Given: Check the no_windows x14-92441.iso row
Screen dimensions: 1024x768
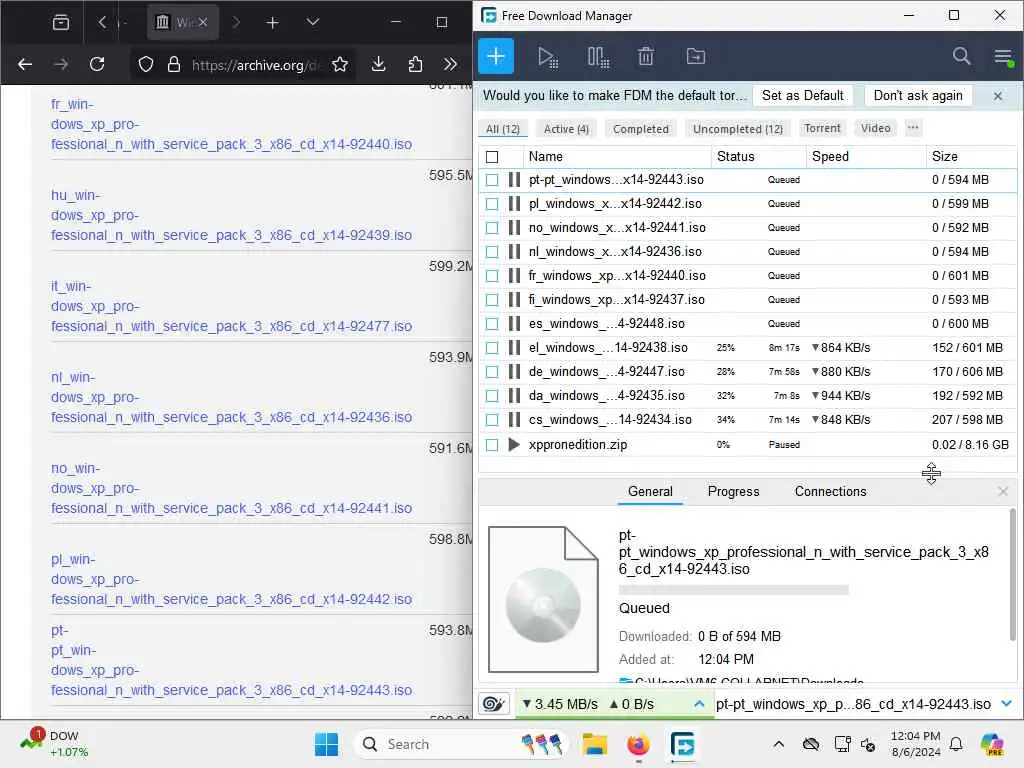Looking at the screenshot, I should pyautogui.click(x=492, y=228).
